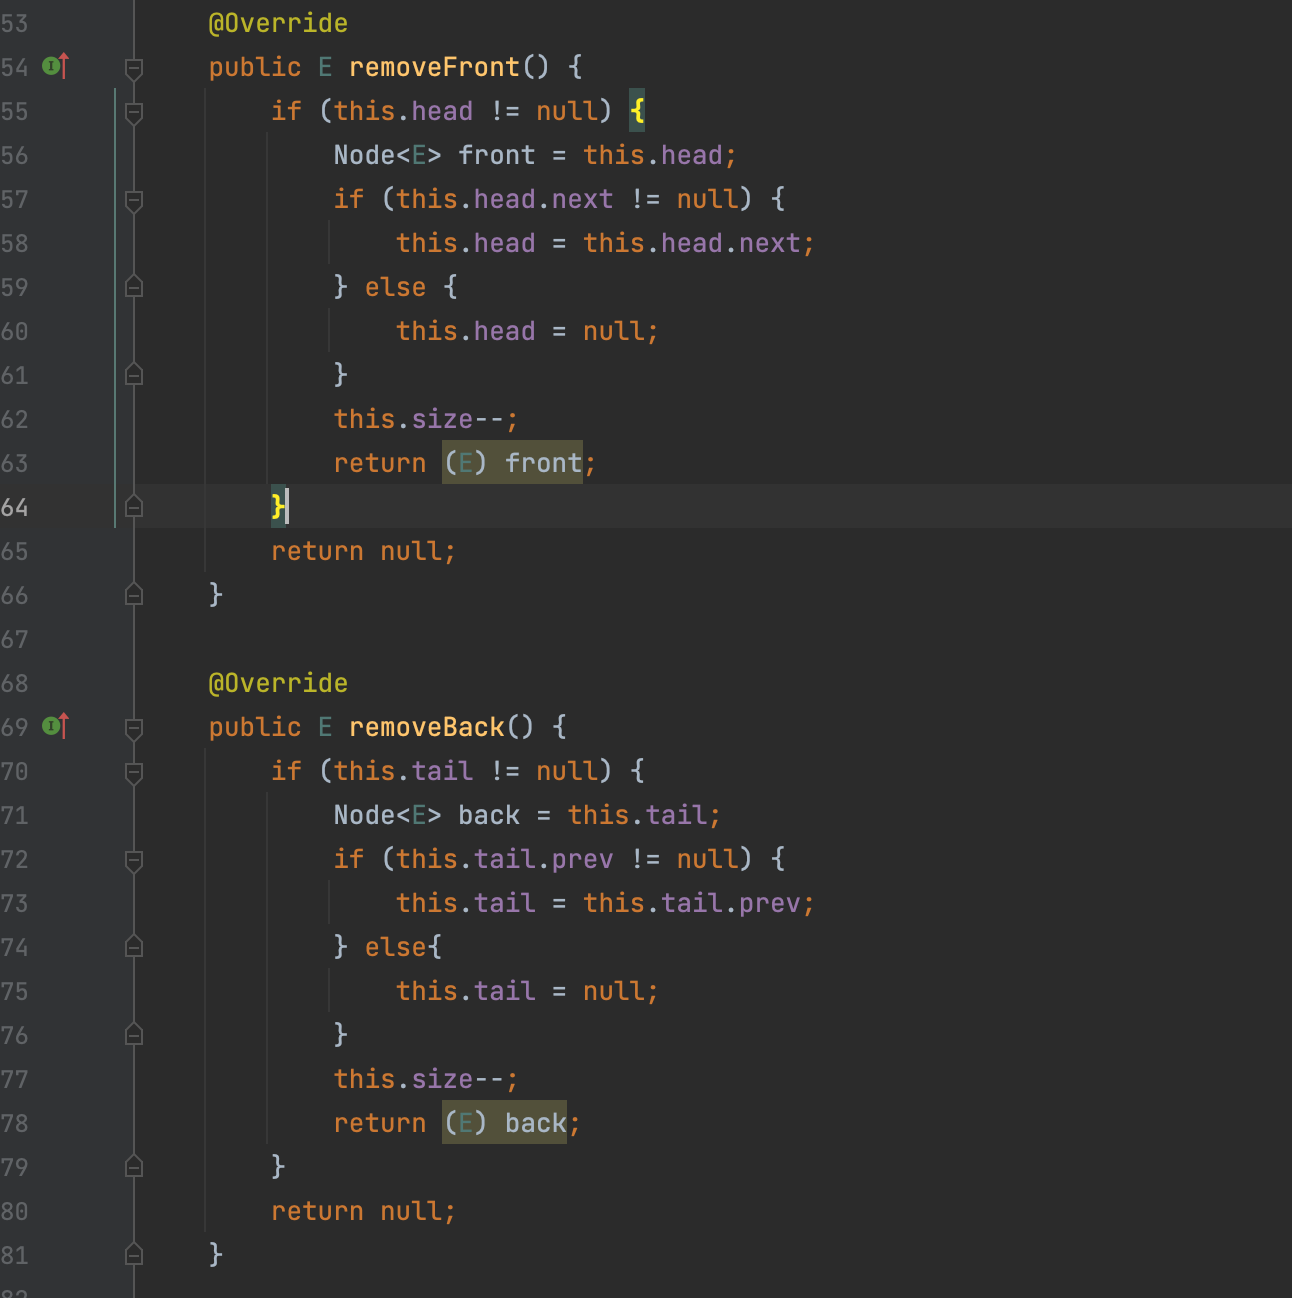1292x1298 pixels.
Task: Click the fold marker on the line 74 else
Action: (134, 947)
